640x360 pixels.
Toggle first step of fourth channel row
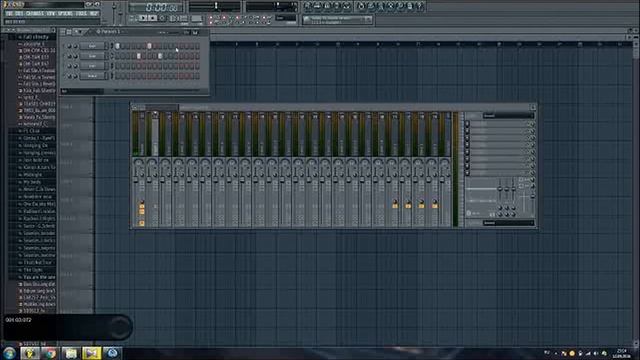(118, 76)
